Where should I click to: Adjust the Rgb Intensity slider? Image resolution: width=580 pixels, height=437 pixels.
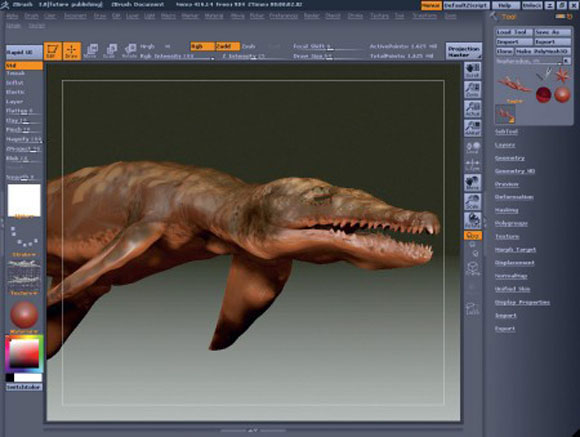(x=177, y=56)
